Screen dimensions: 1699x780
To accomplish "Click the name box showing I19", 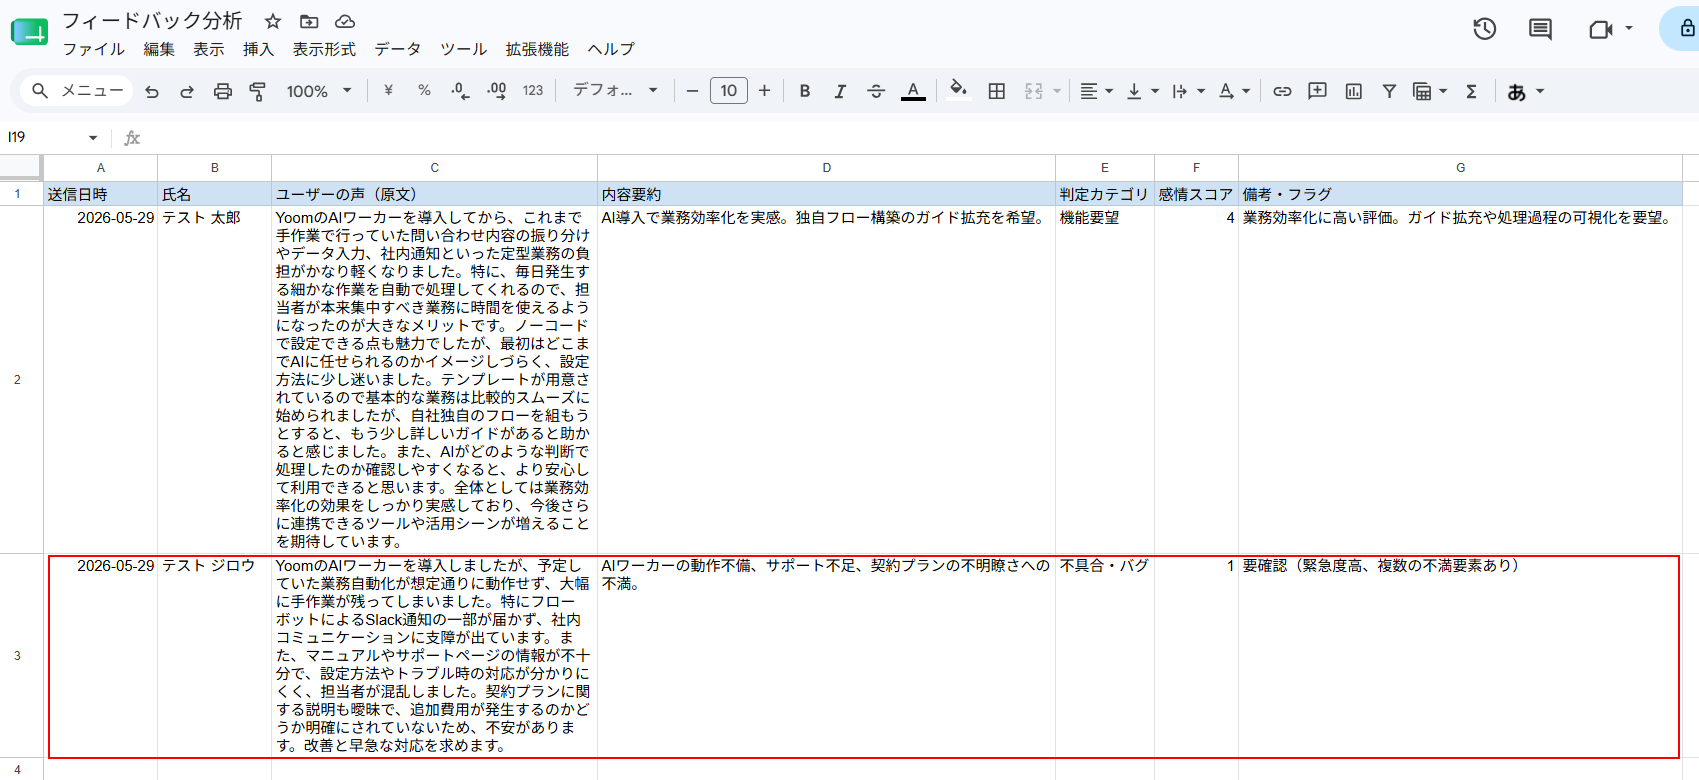I will coord(52,137).
